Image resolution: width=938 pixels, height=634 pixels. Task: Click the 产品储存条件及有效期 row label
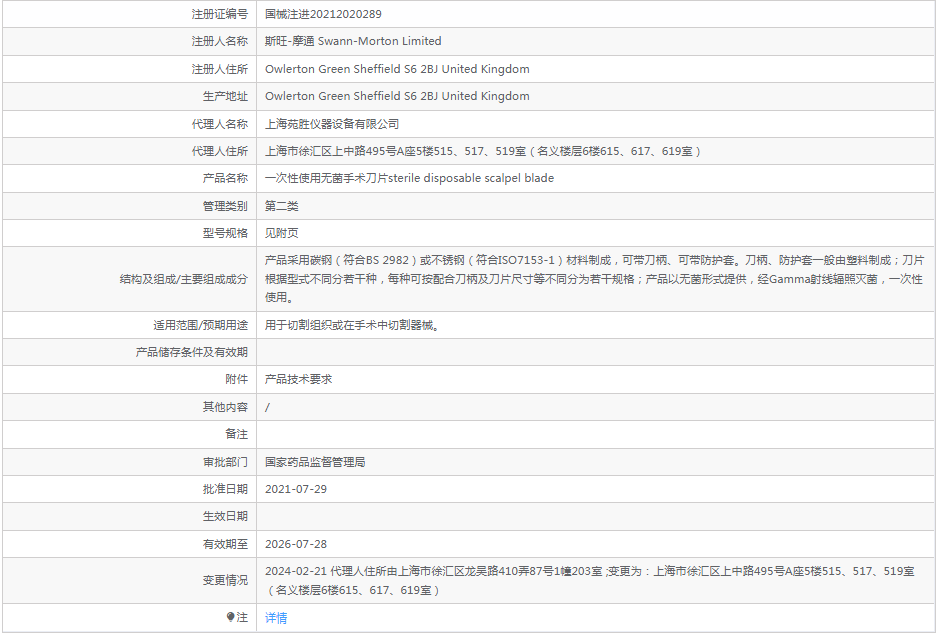tap(191, 352)
